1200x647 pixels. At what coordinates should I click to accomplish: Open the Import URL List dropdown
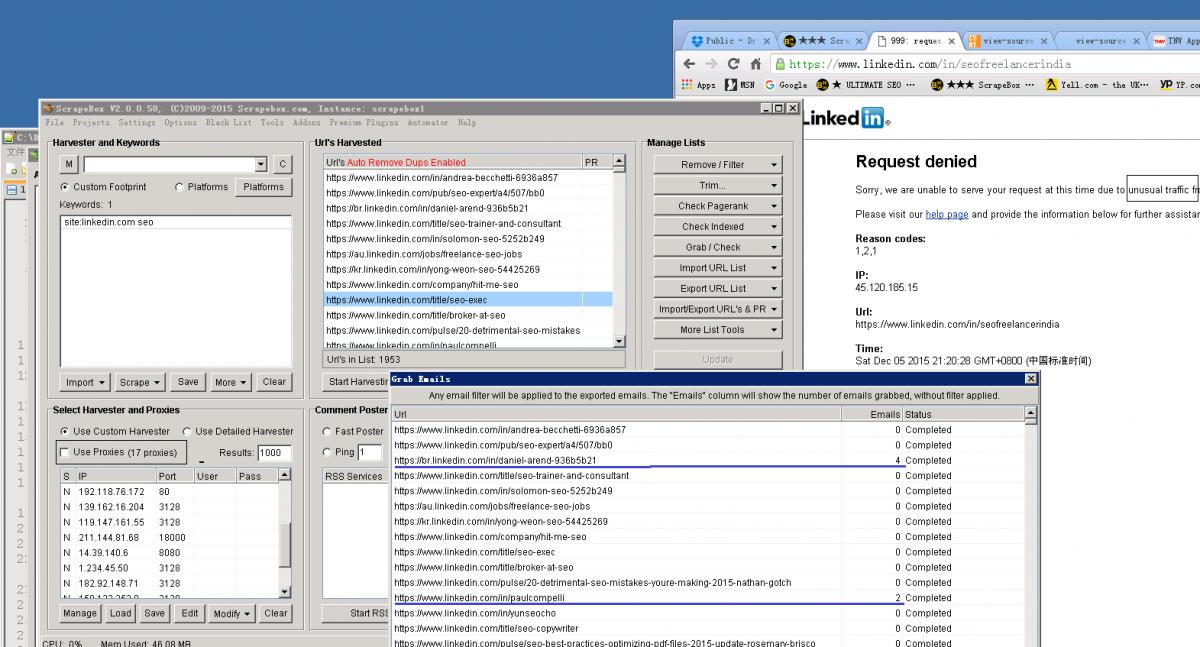pyautogui.click(x=718, y=268)
